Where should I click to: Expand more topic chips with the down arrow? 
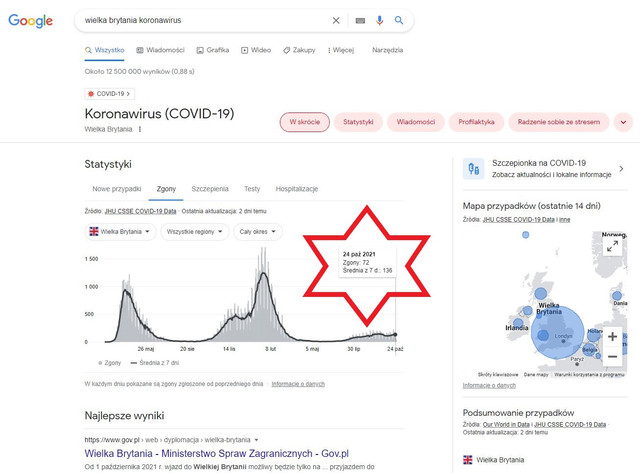click(623, 122)
